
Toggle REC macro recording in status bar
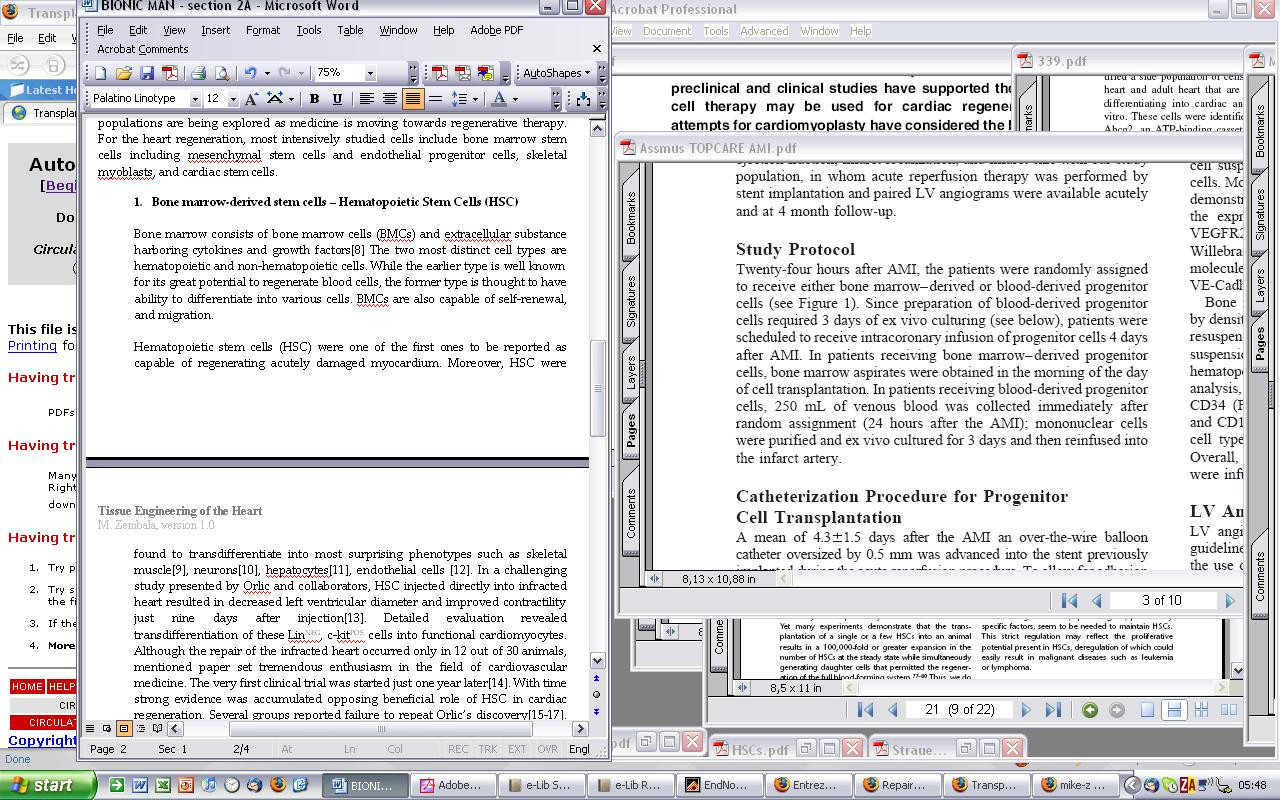point(458,749)
